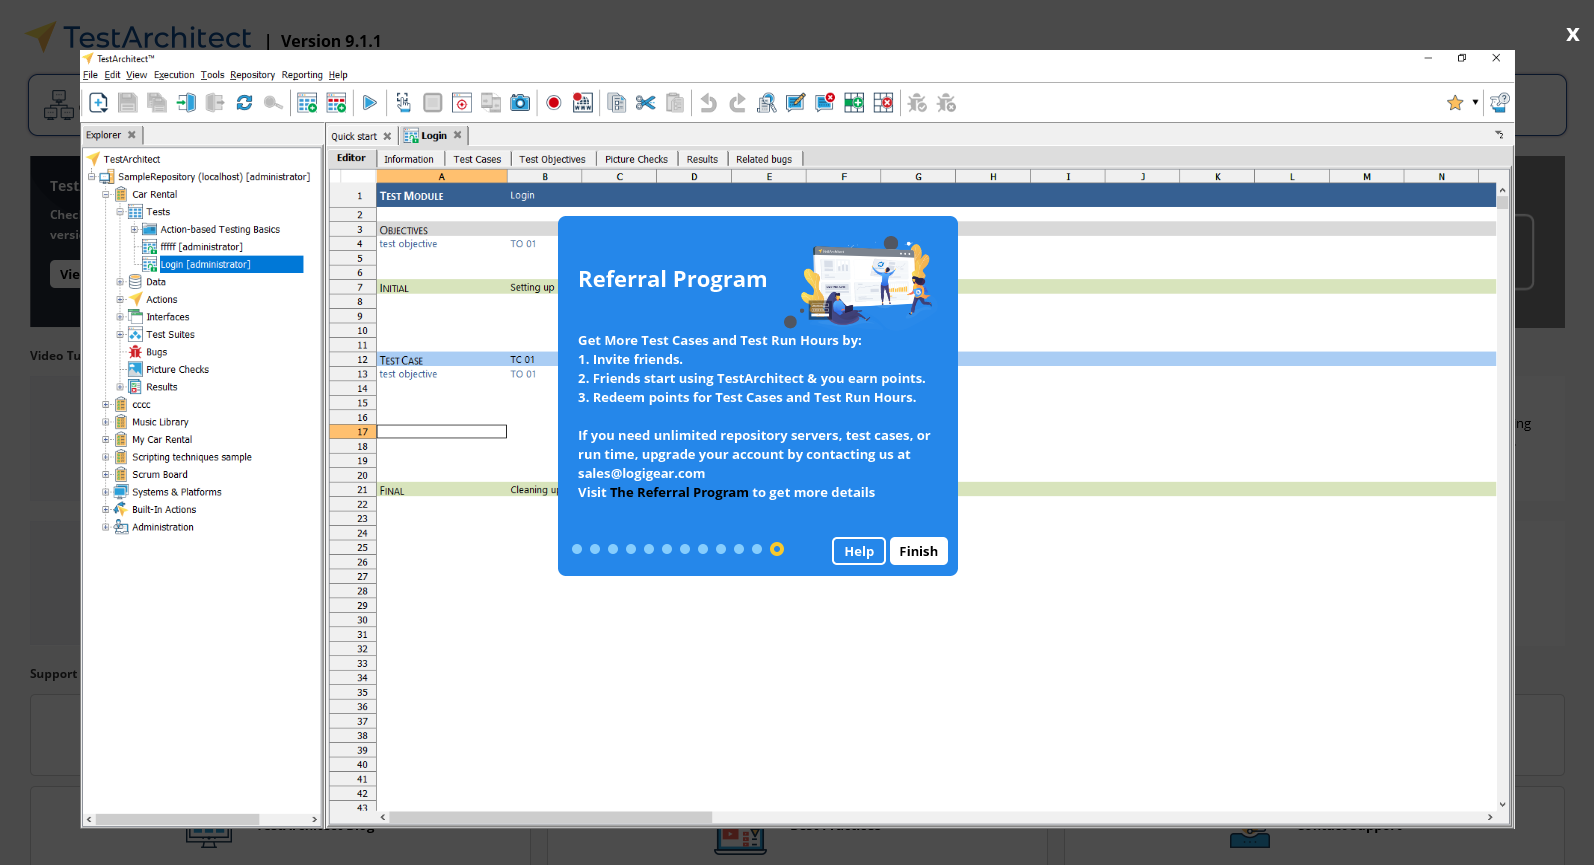Expand the Interfaces tree node
1594x865 pixels.
point(120,317)
